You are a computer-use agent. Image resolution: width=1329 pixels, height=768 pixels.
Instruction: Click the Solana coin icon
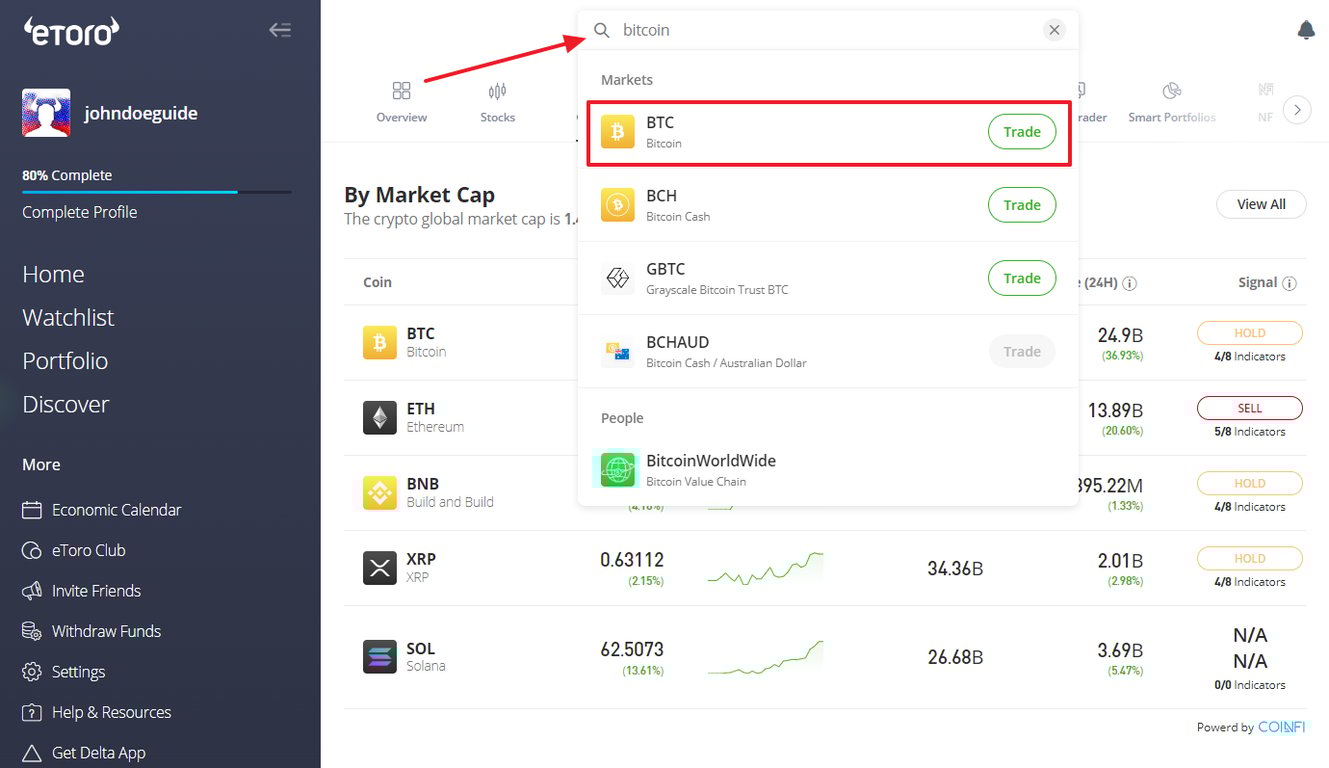point(379,656)
